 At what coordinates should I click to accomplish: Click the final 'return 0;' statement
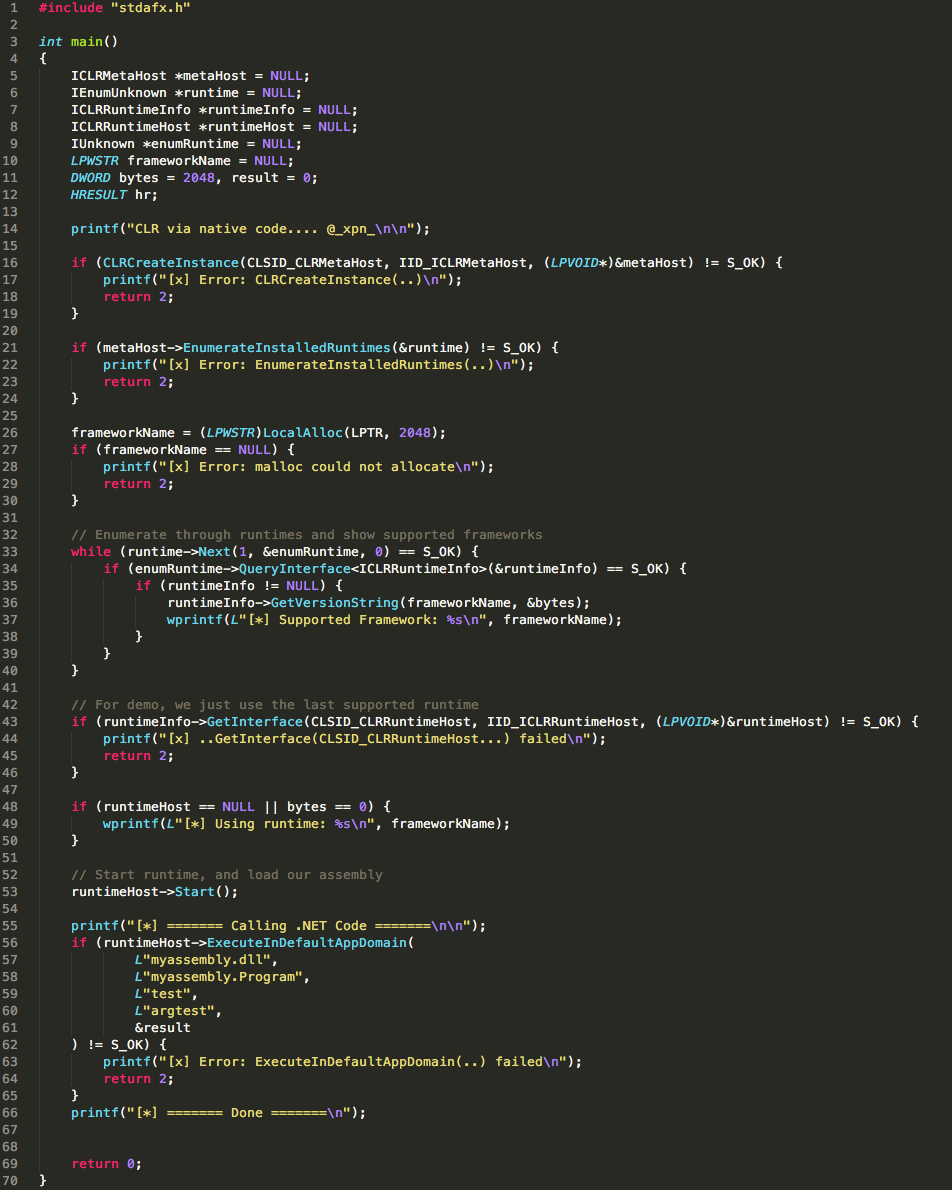[x=106, y=1164]
